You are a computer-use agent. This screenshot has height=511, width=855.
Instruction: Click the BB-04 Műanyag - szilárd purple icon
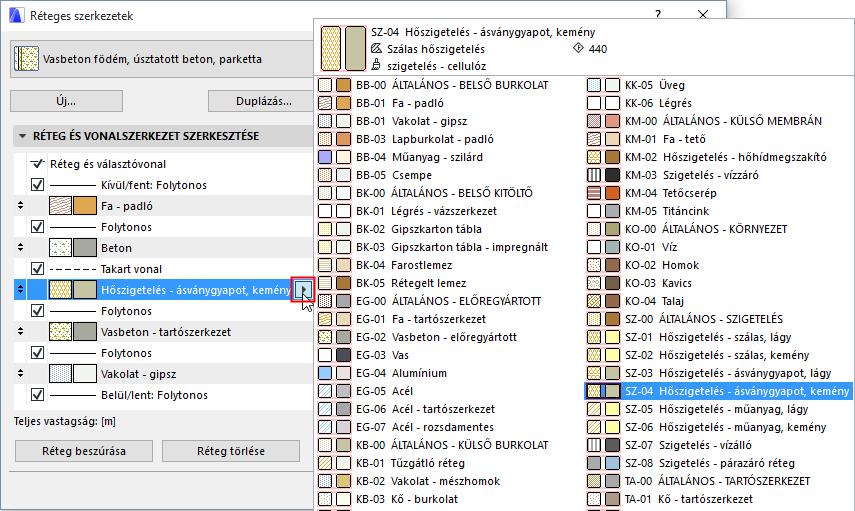[x=325, y=157]
